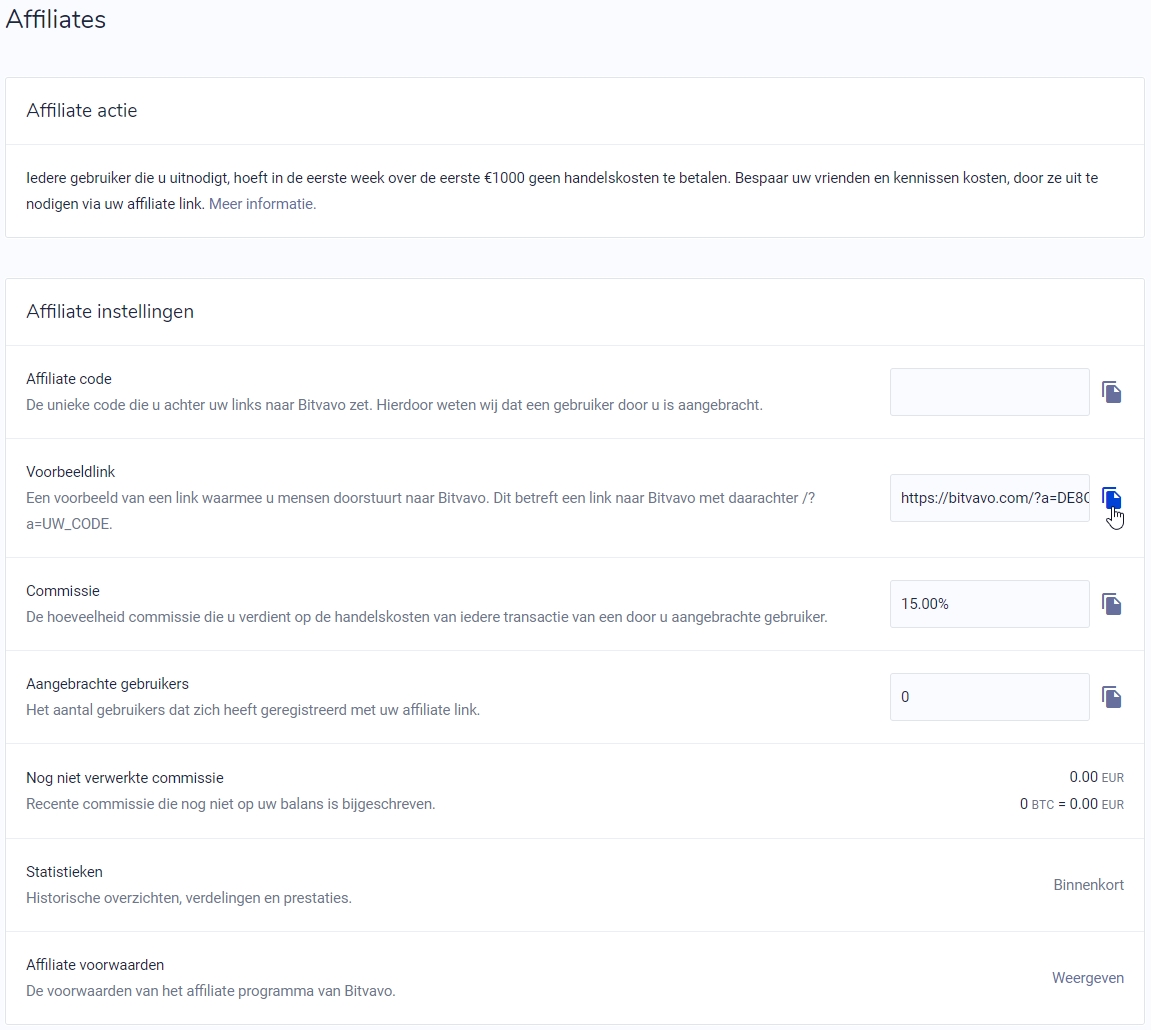
Task: Click the Affiliate code label
Action: click(69, 379)
